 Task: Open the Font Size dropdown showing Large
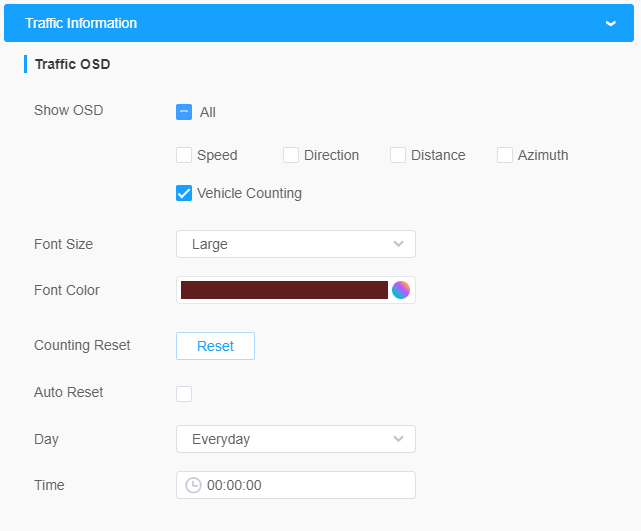296,244
